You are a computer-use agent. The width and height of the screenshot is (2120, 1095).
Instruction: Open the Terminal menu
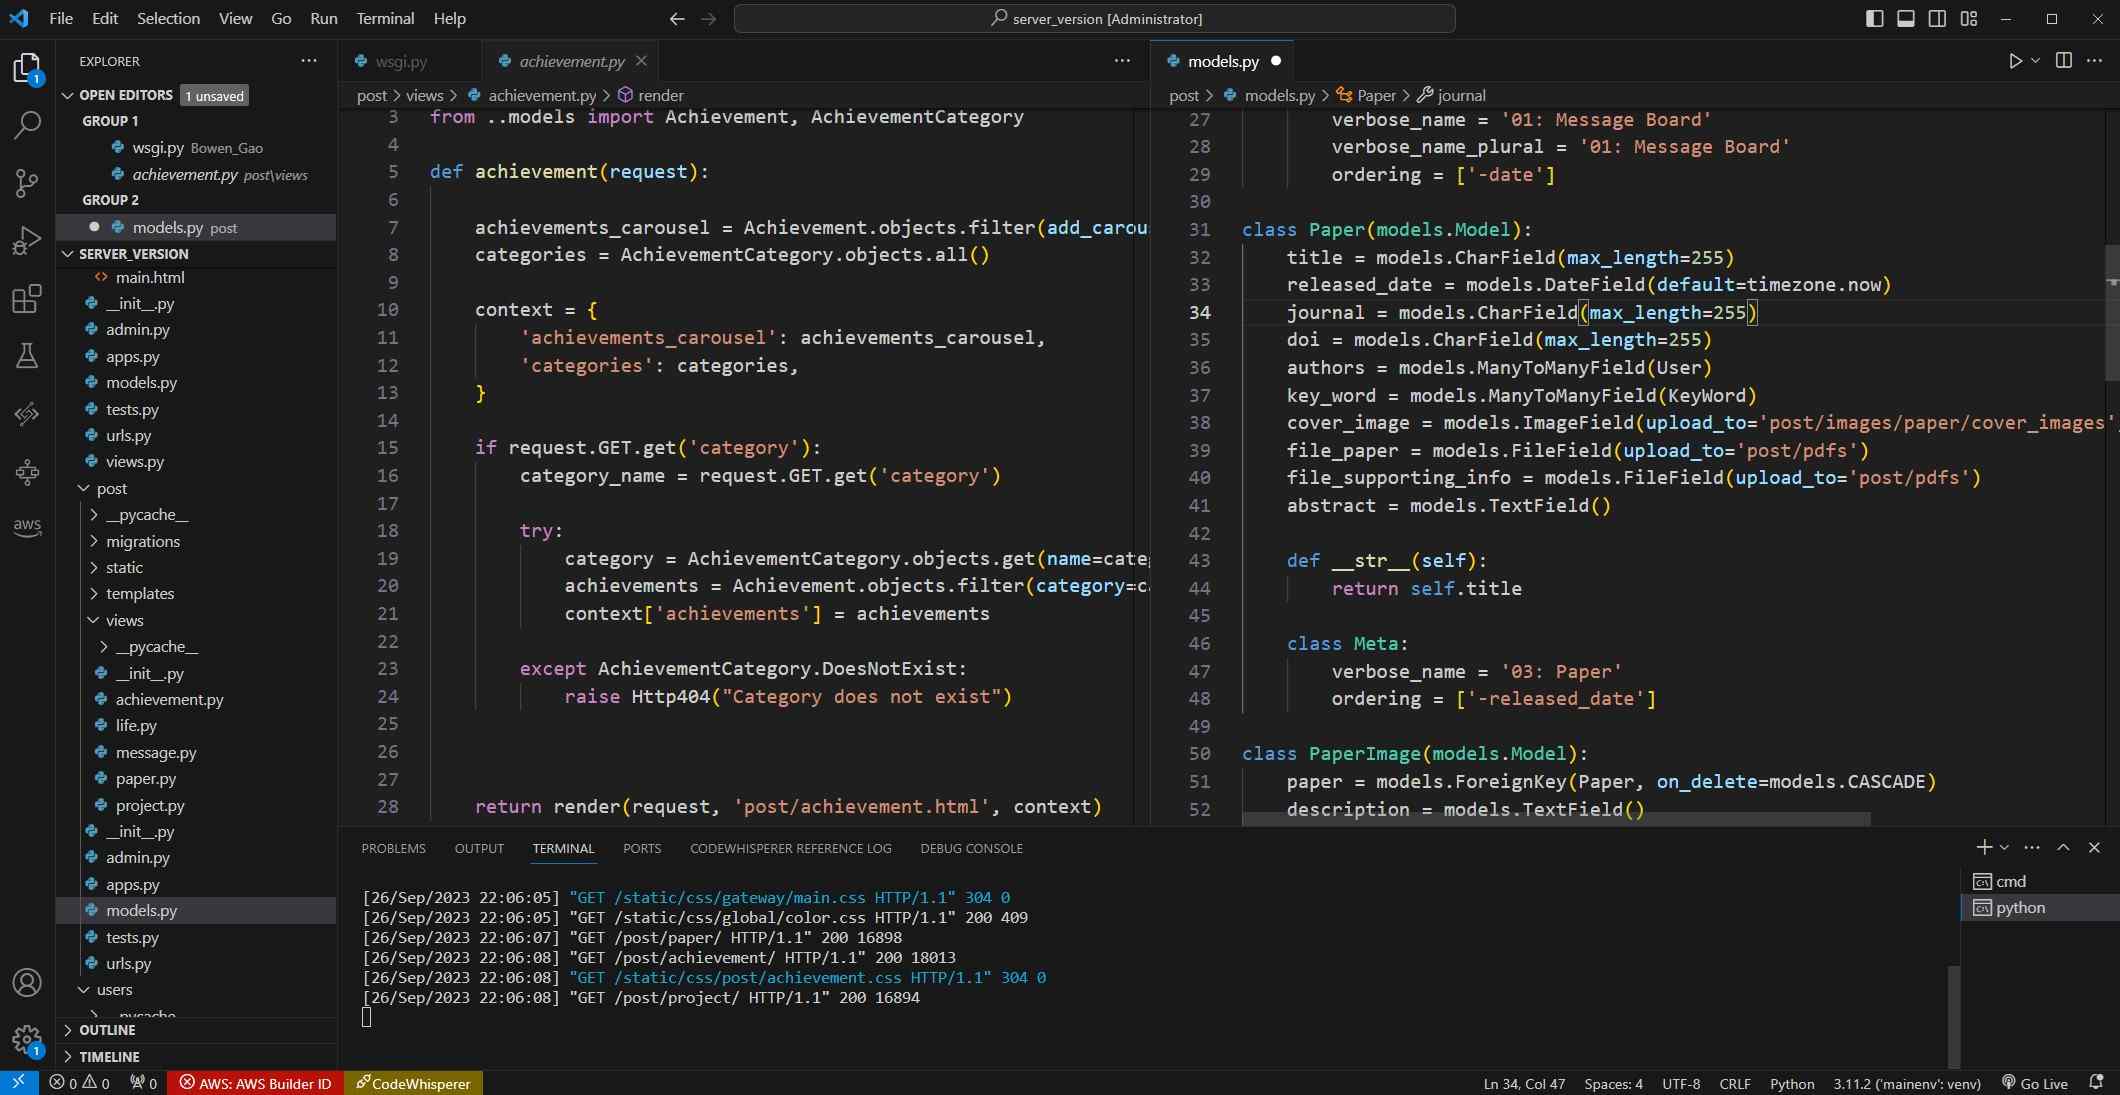(x=385, y=18)
